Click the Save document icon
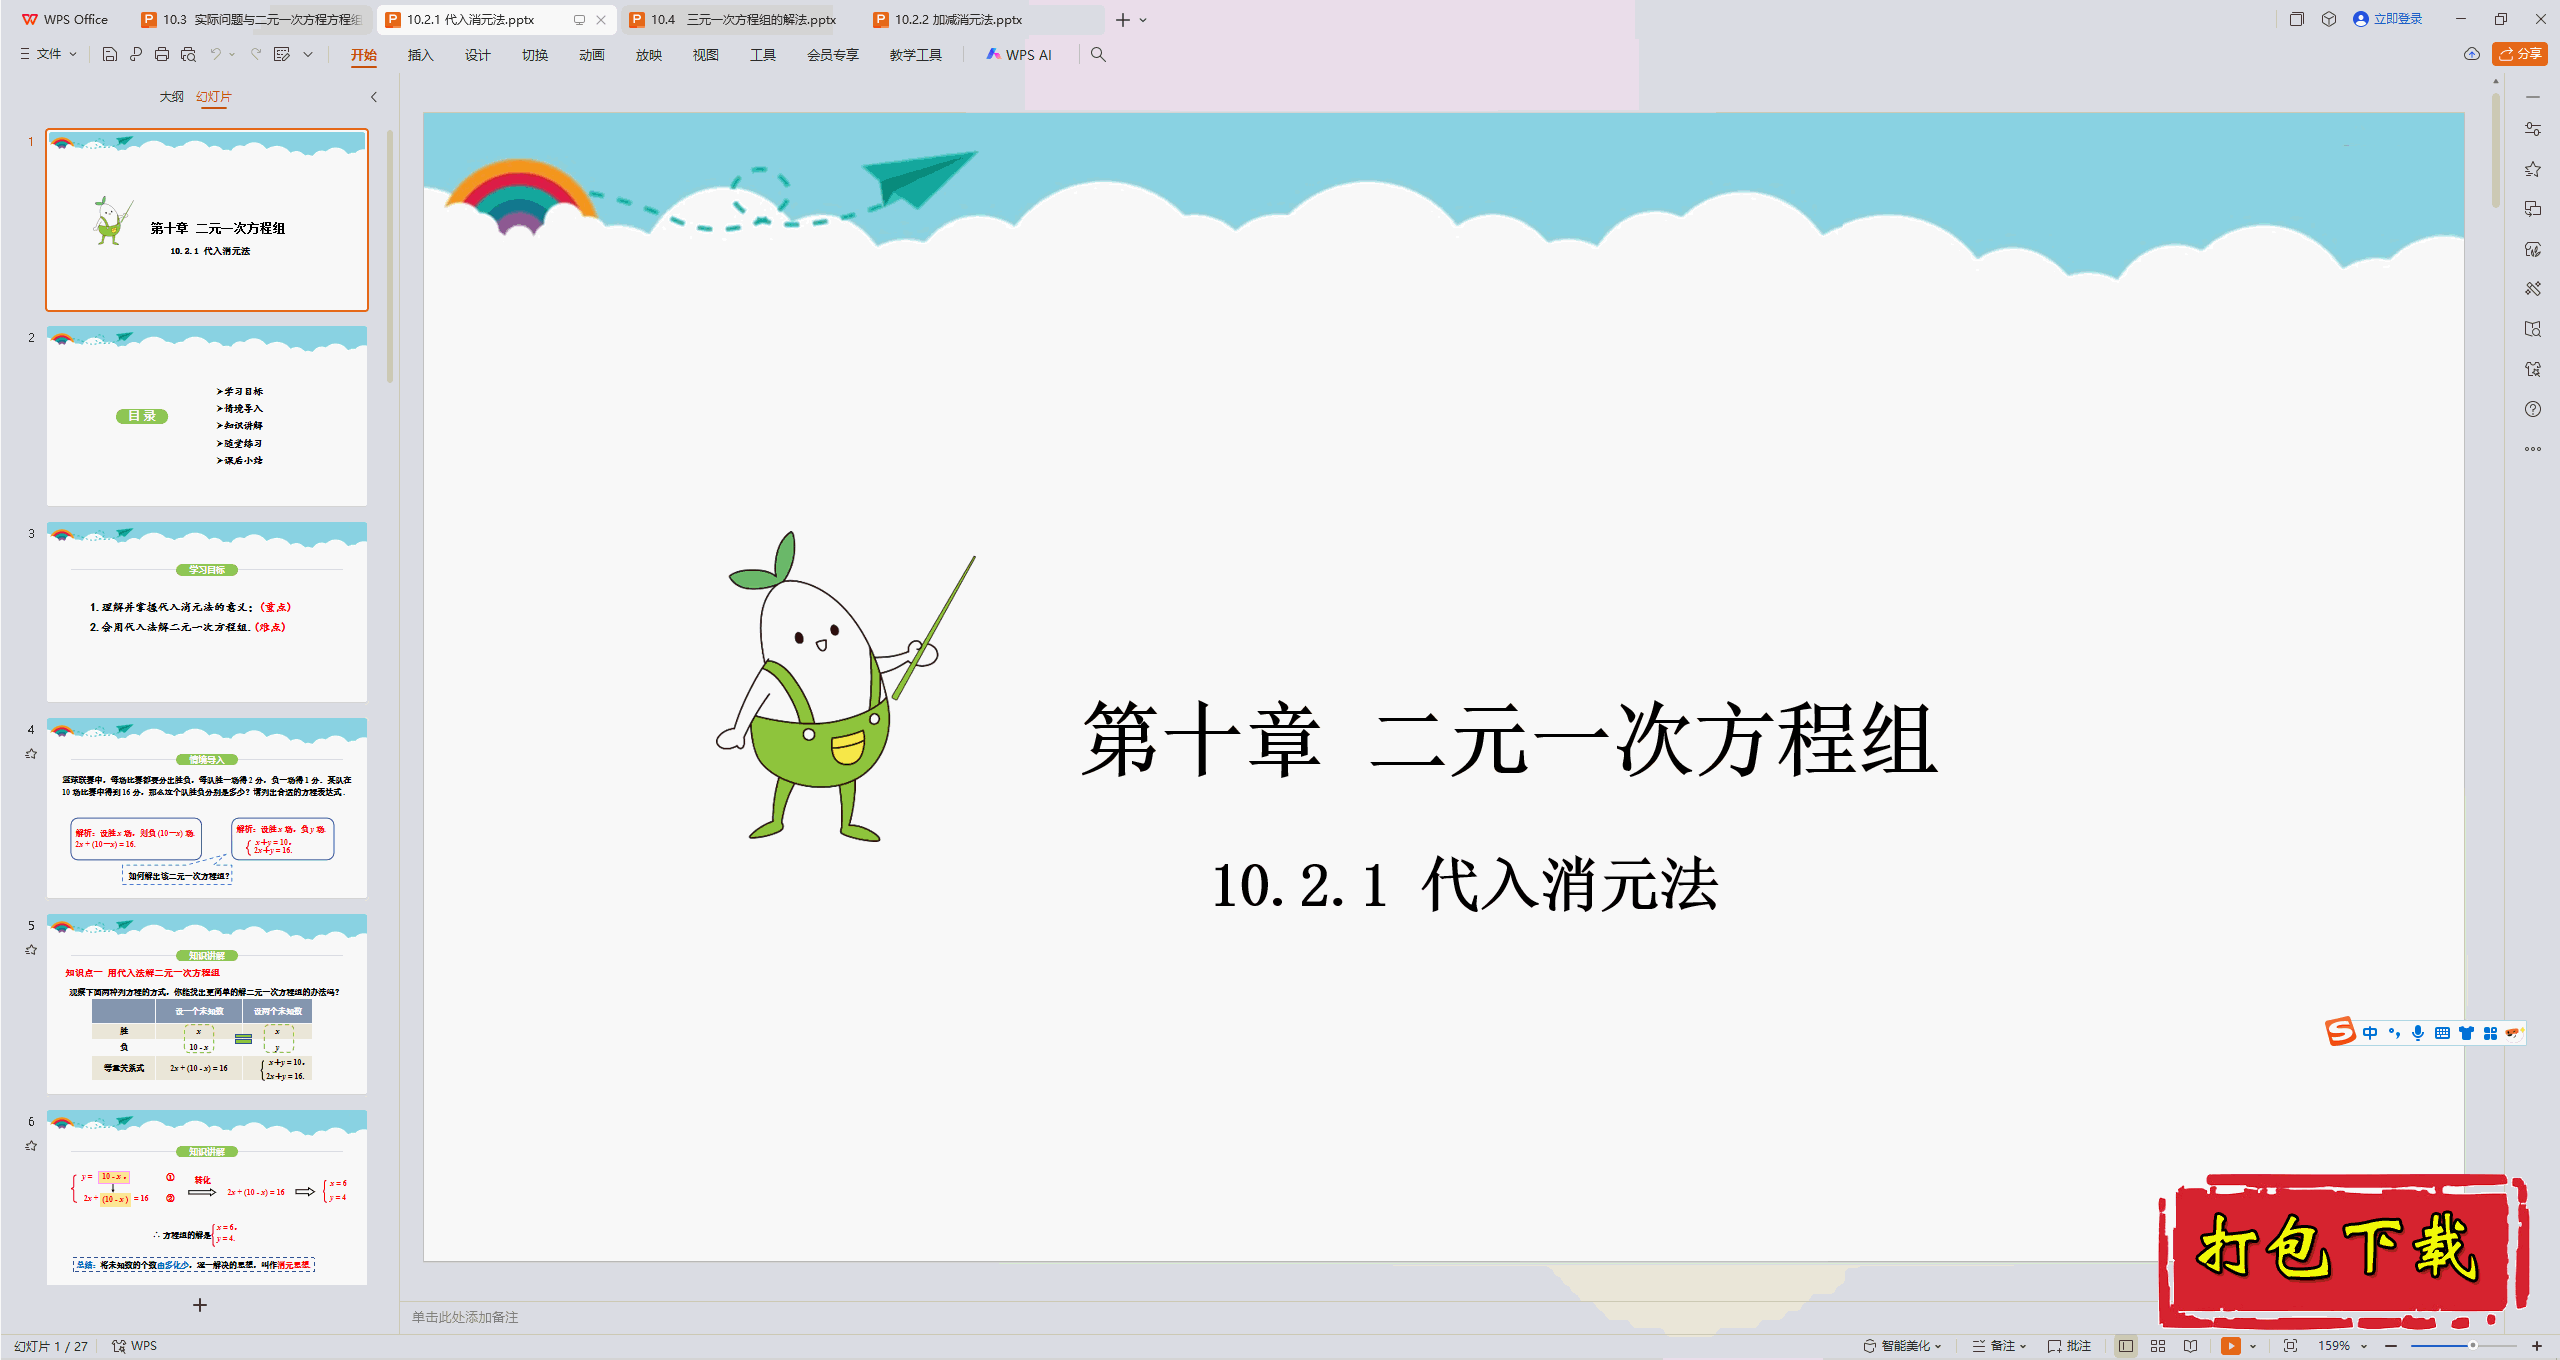2560x1360 pixels. click(x=110, y=54)
